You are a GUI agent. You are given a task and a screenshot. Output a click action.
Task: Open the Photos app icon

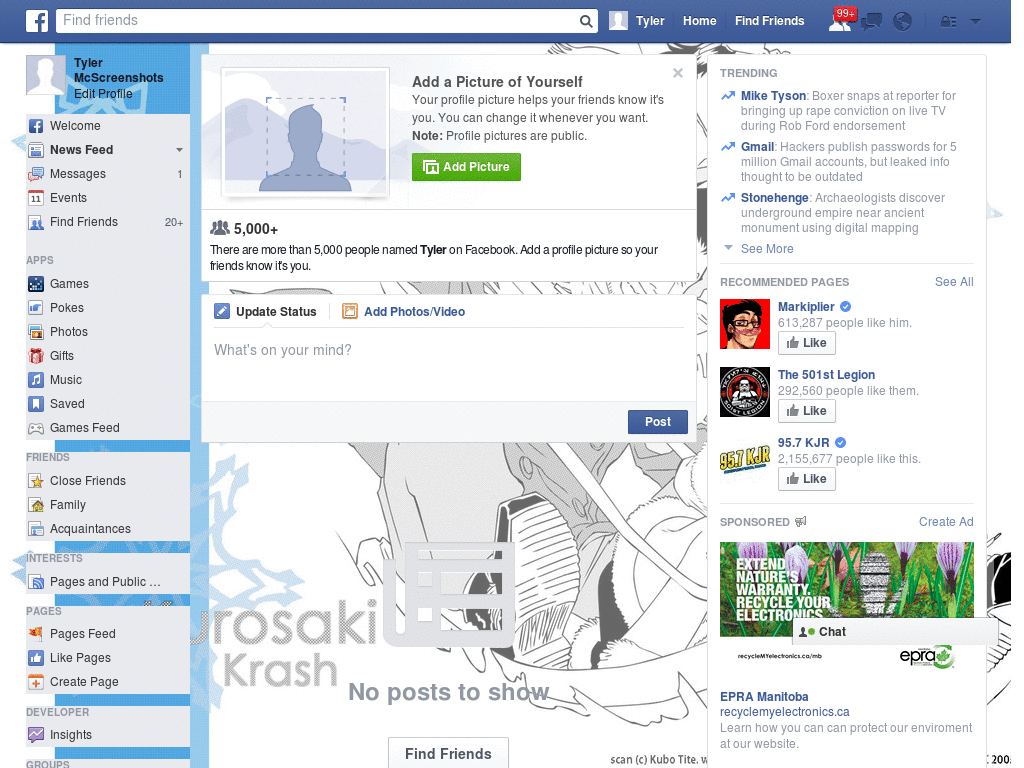pyautogui.click(x=36, y=332)
